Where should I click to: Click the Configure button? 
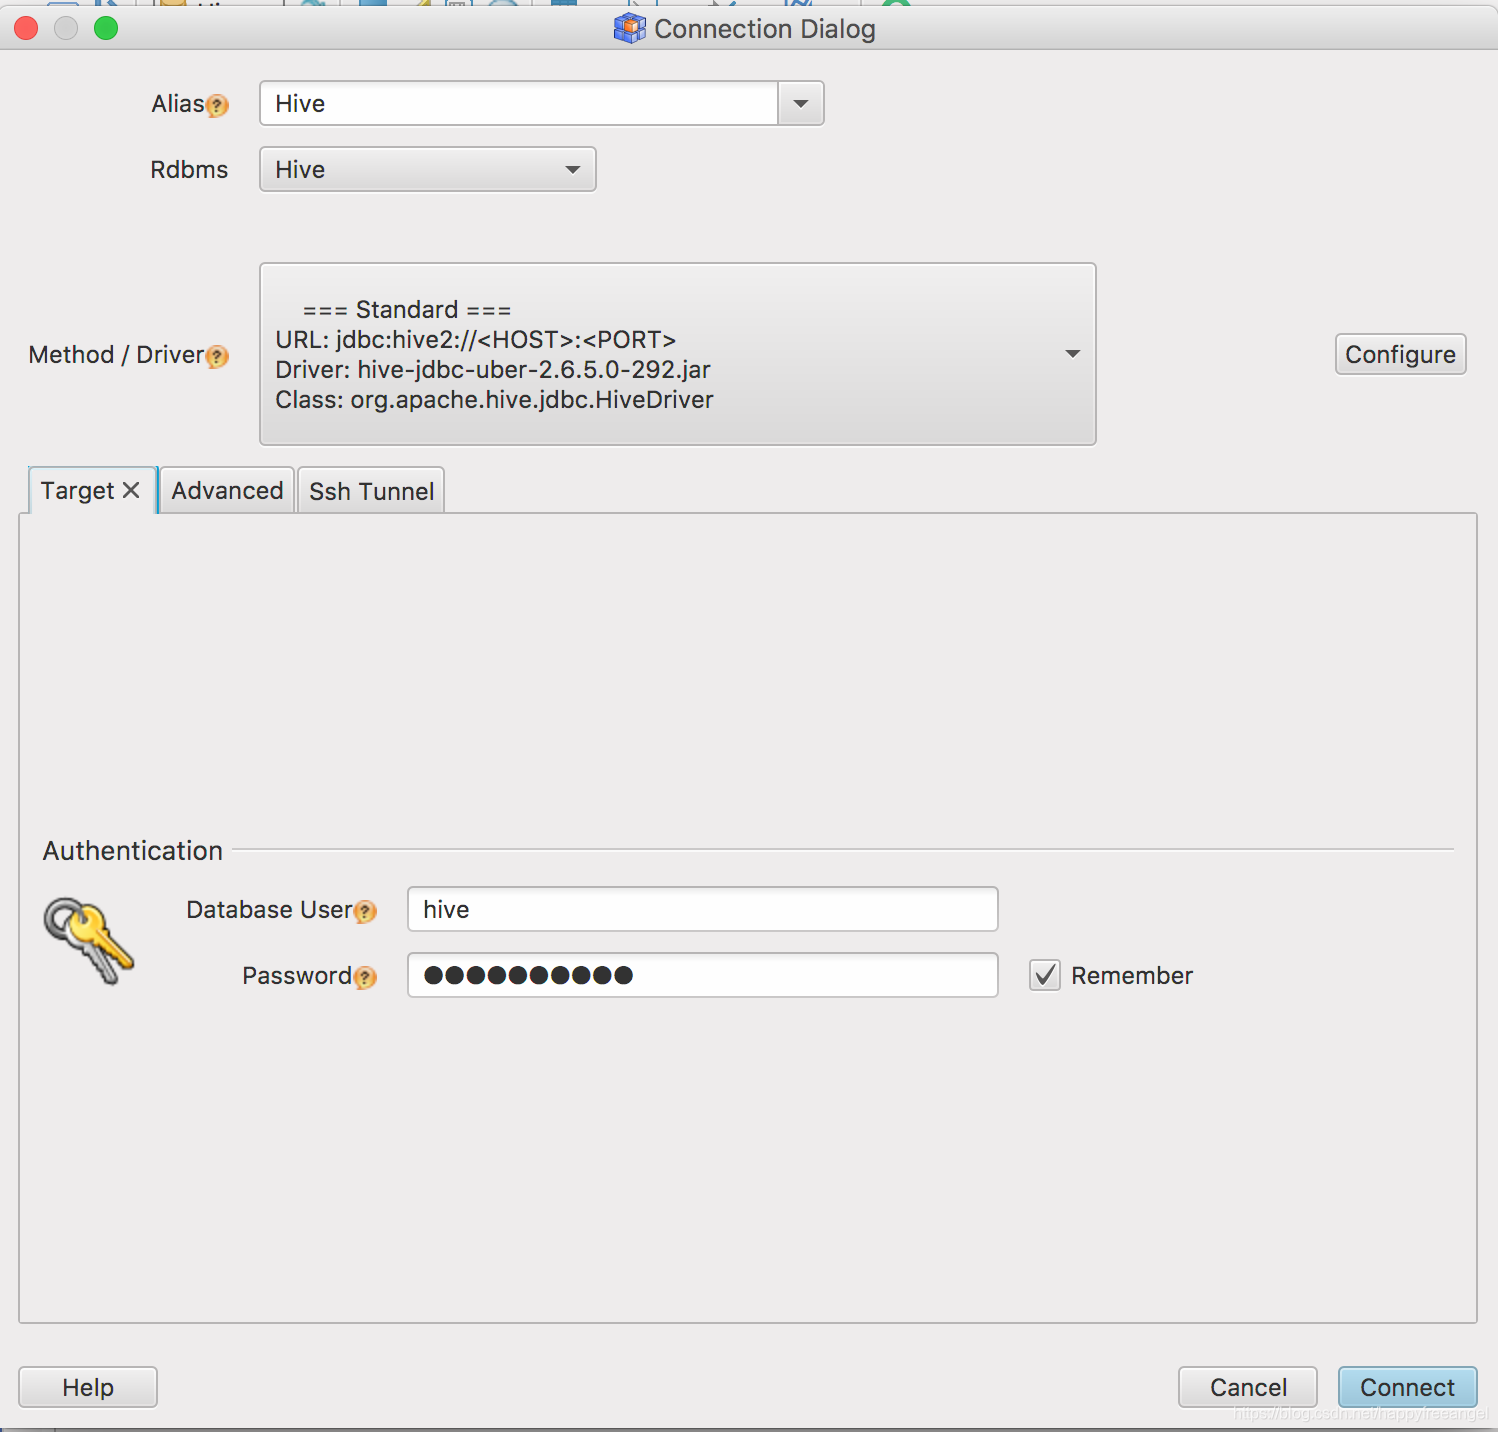coord(1400,354)
